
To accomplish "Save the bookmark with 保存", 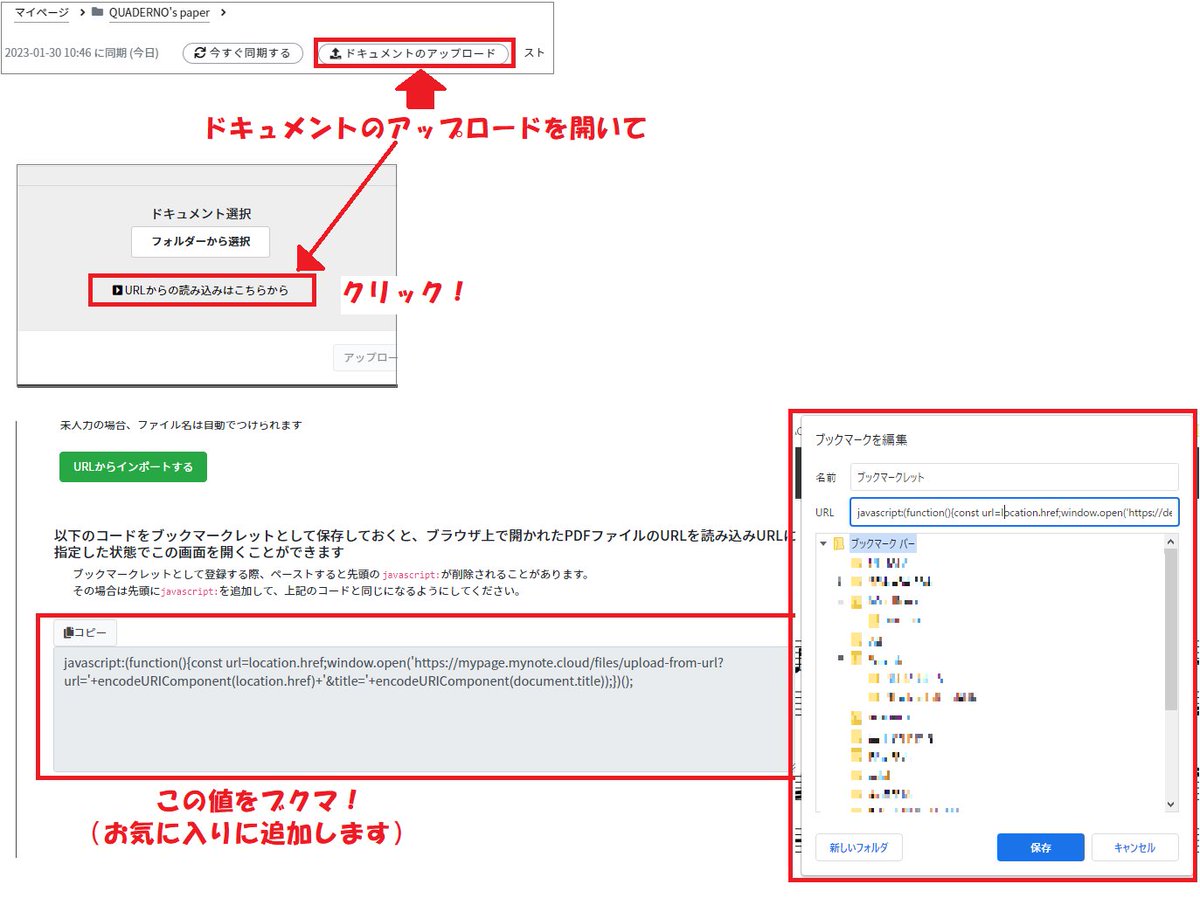I will [1040, 847].
